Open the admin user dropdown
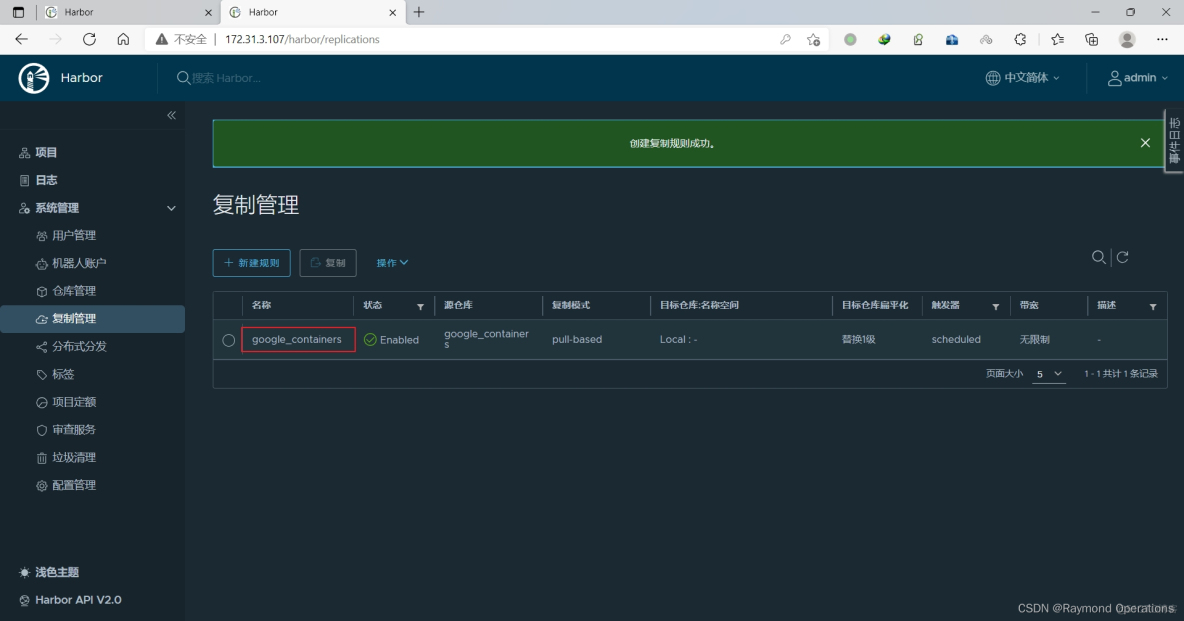The height and width of the screenshot is (621, 1184). tap(1137, 78)
